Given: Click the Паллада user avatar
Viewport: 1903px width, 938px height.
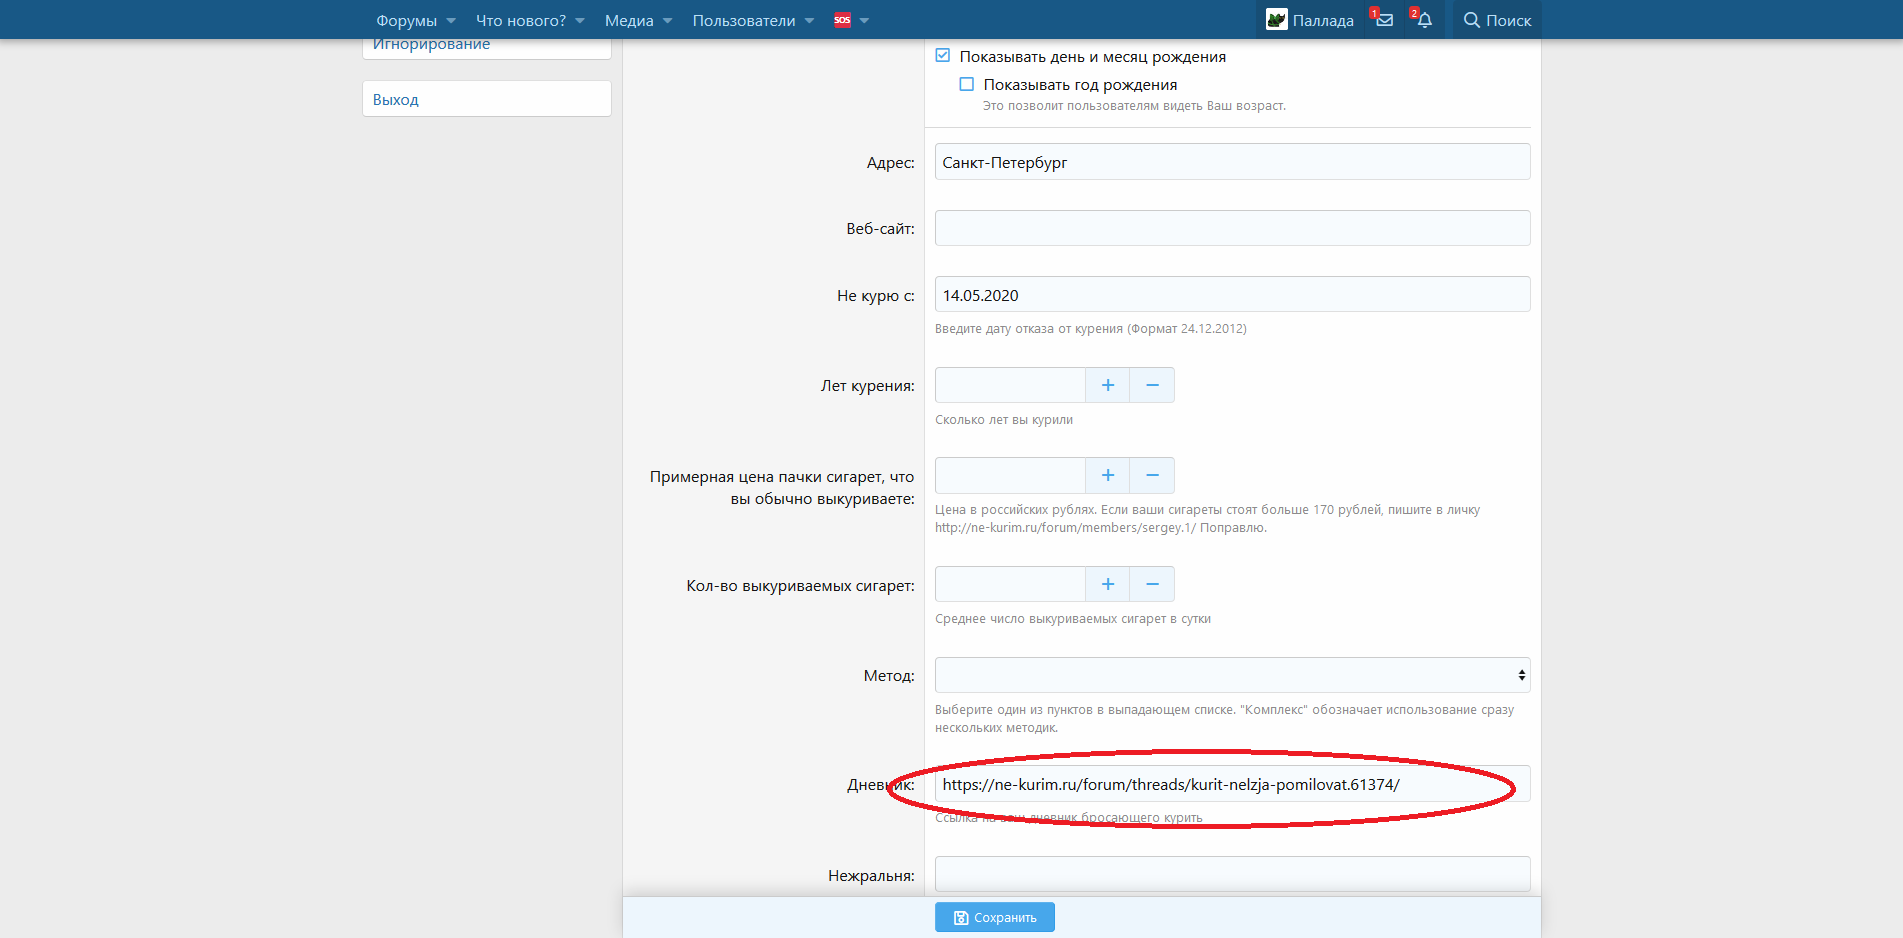Looking at the screenshot, I should pyautogui.click(x=1276, y=20).
